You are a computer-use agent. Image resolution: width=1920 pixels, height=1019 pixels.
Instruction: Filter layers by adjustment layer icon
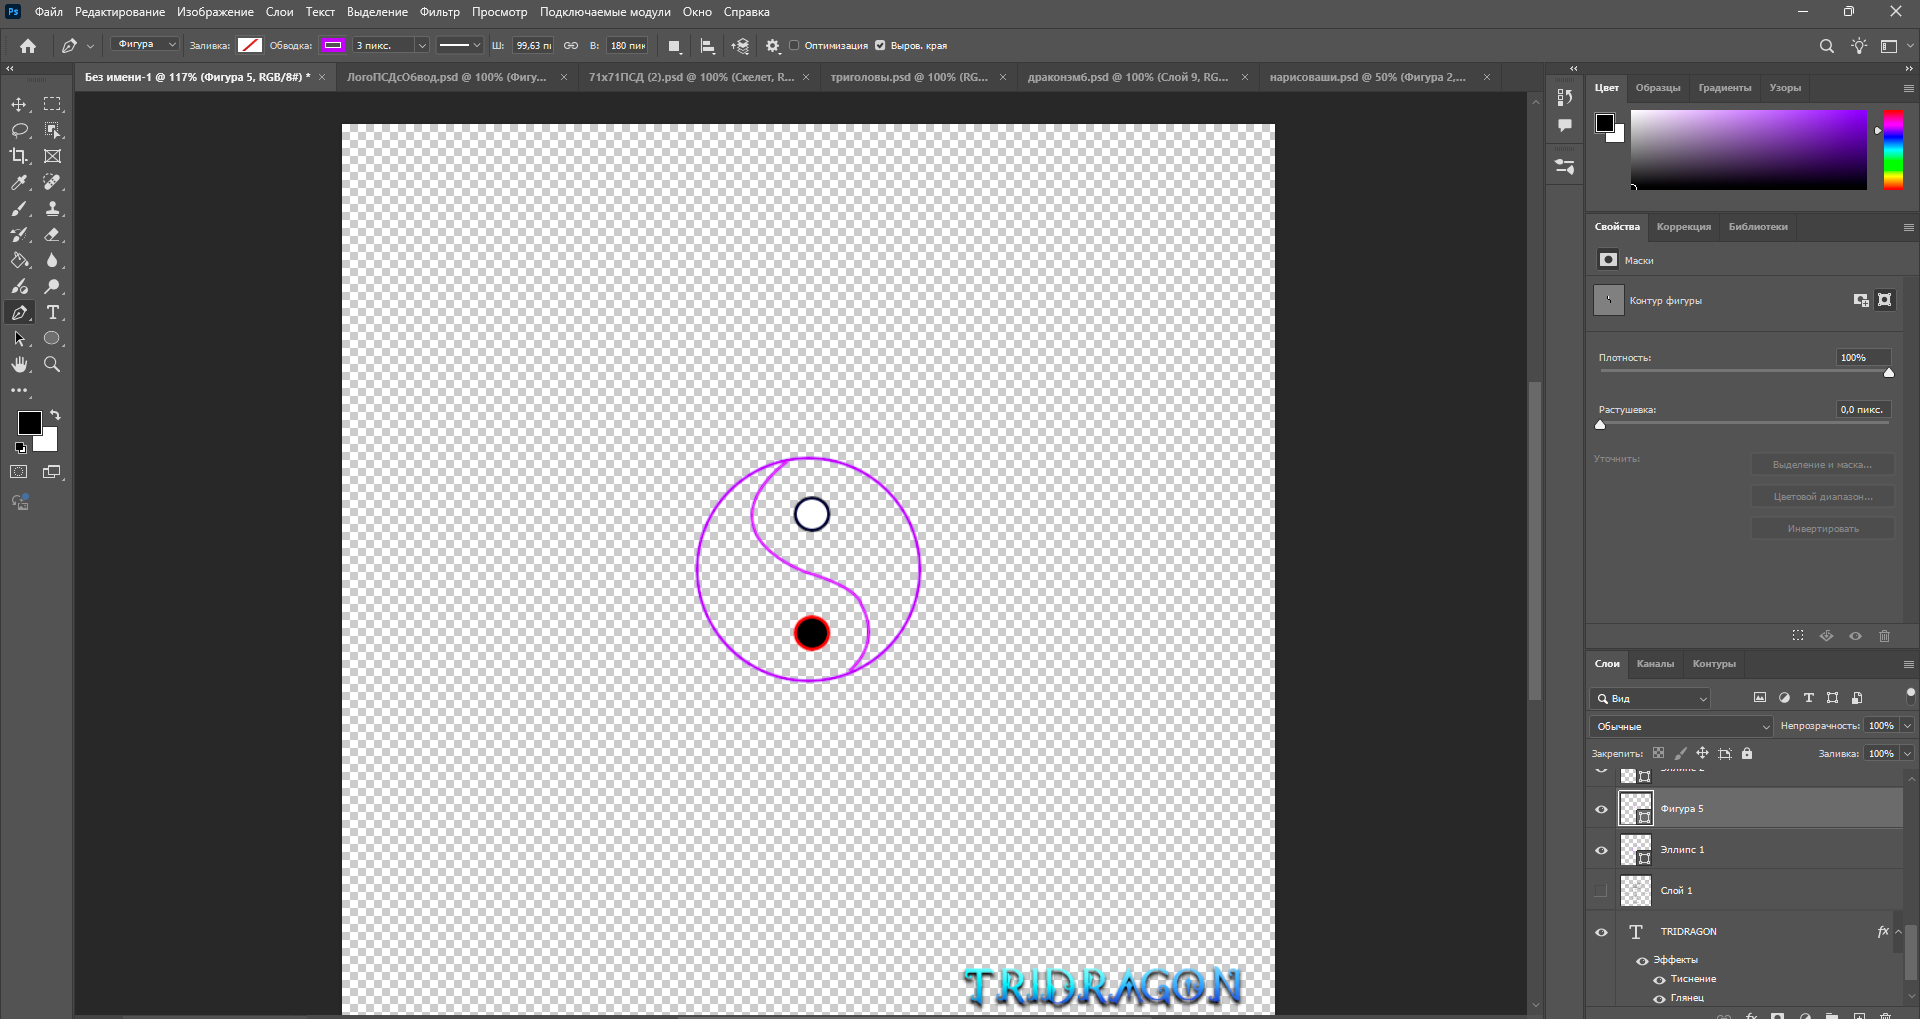[x=1784, y=698]
